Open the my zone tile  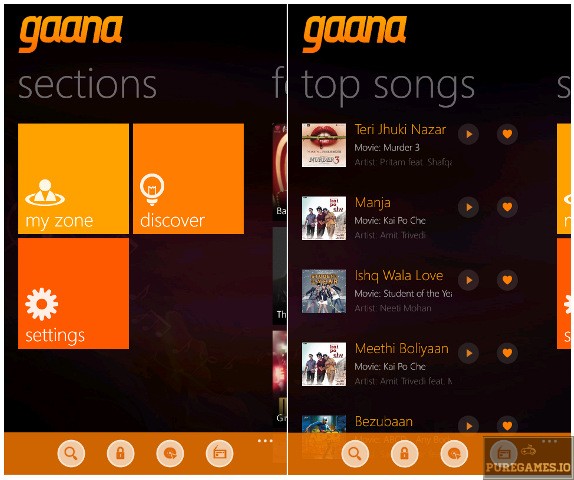(x=73, y=178)
